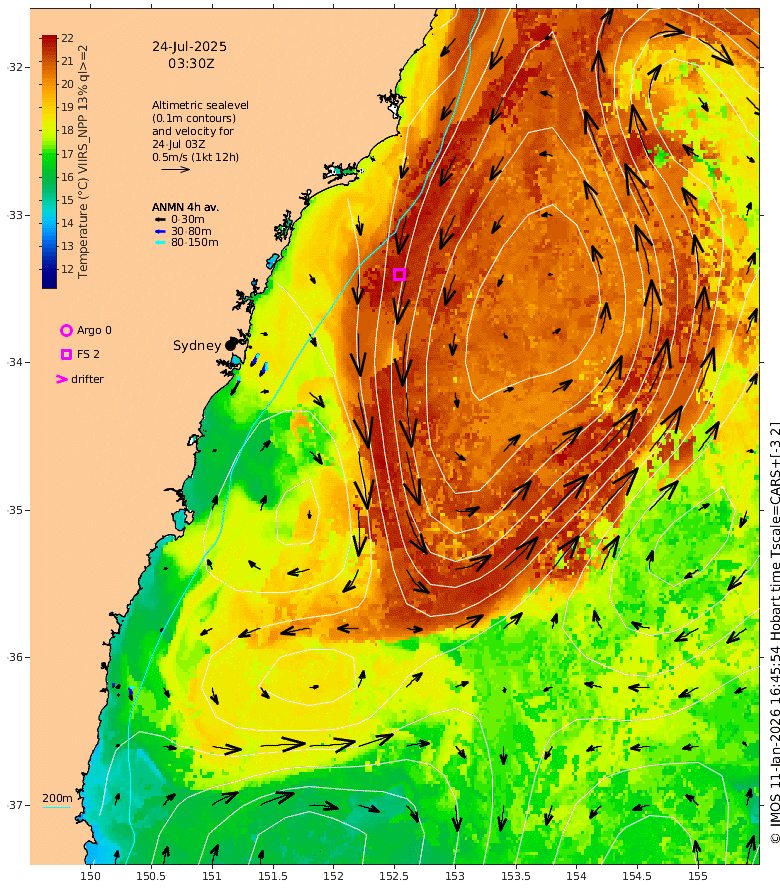Click the 12 label on the temperature scale
Image resolution: width=780 pixels, height=890 pixels.
[68, 269]
